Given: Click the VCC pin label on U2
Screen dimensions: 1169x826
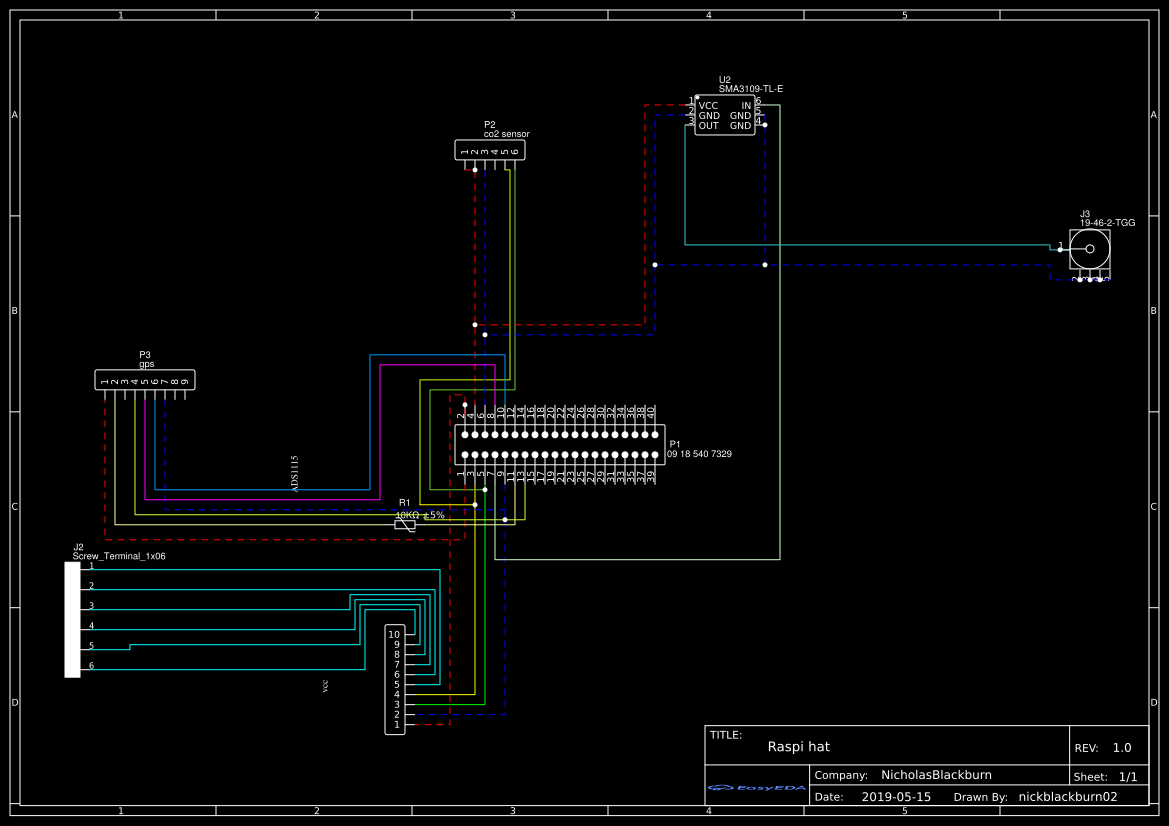Looking at the screenshot, I should pos(707,105).
